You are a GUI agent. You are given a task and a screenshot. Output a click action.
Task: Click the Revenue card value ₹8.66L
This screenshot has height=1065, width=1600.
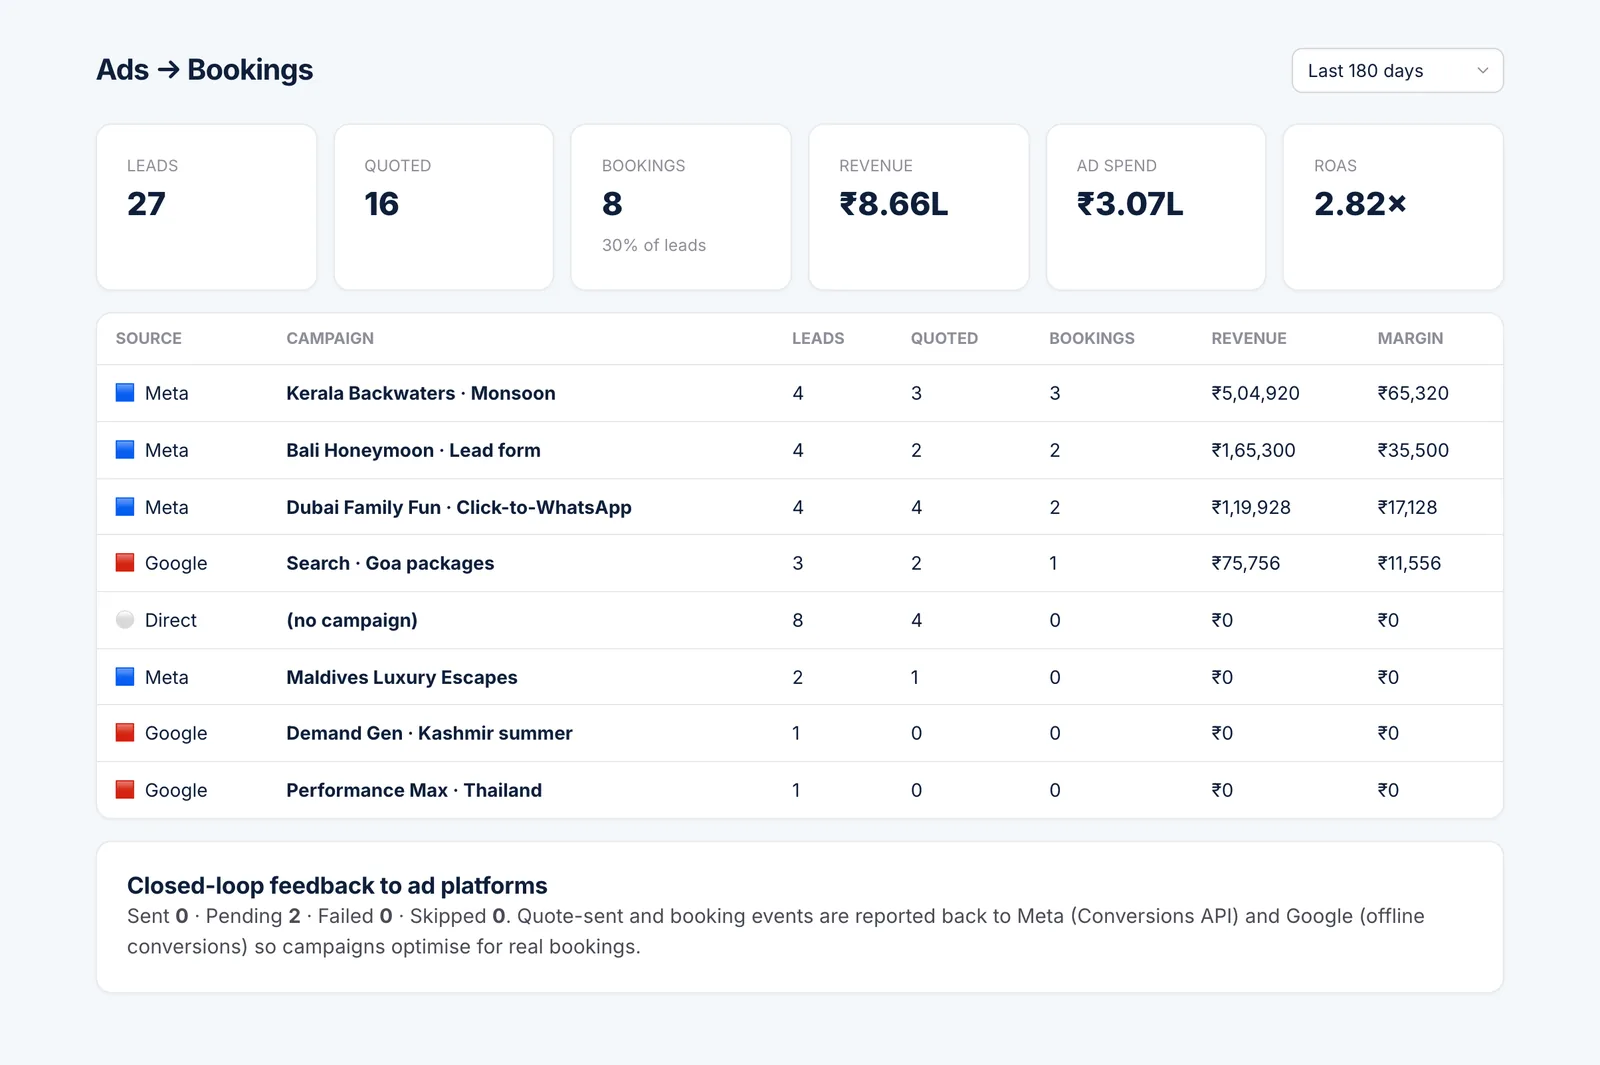894,204
